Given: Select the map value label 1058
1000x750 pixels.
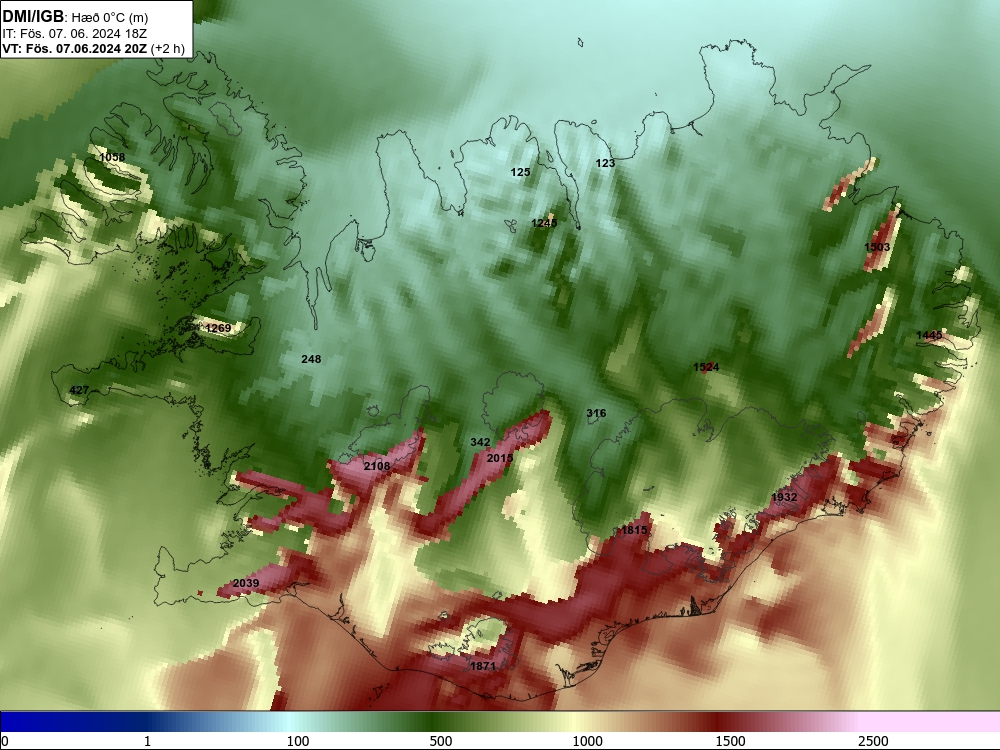Looking at the screenshot, I should pyautogui.click(x=112, y=157).
